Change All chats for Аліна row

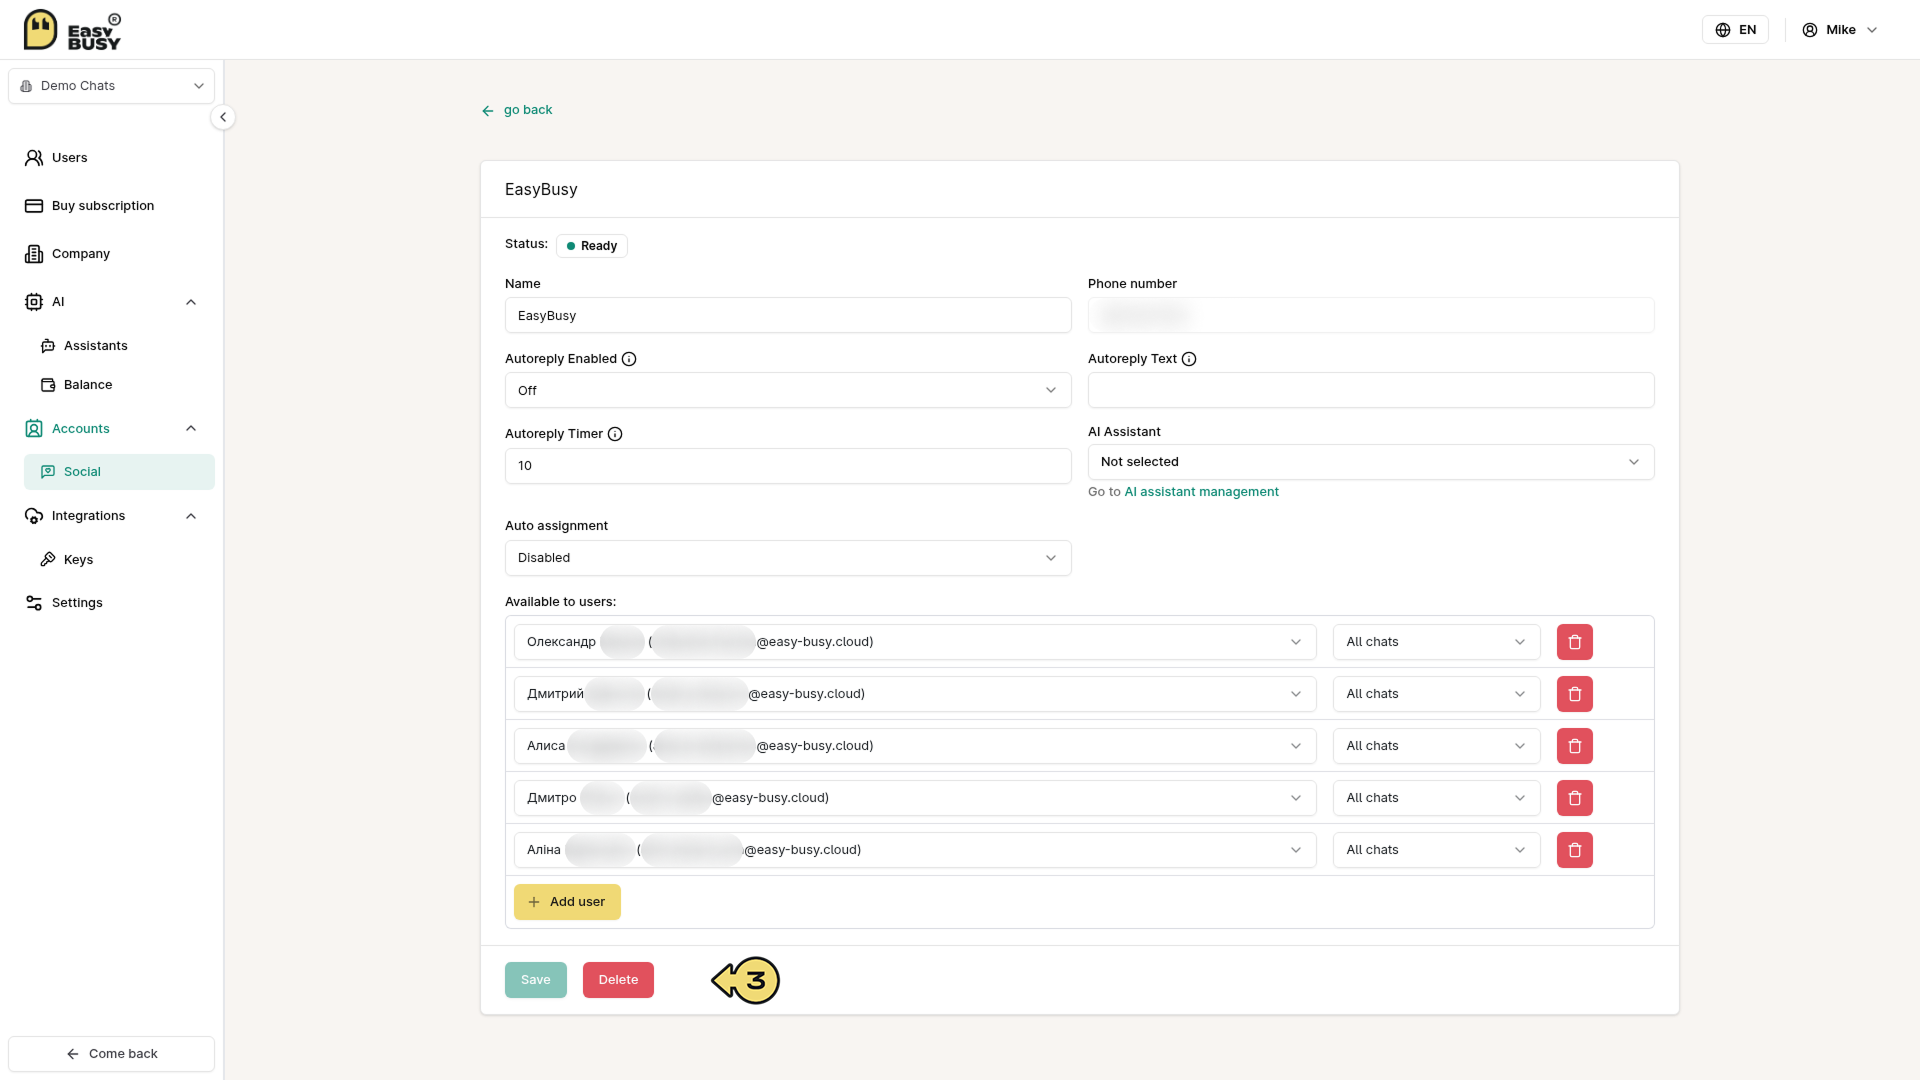[x=1436, y=850]
